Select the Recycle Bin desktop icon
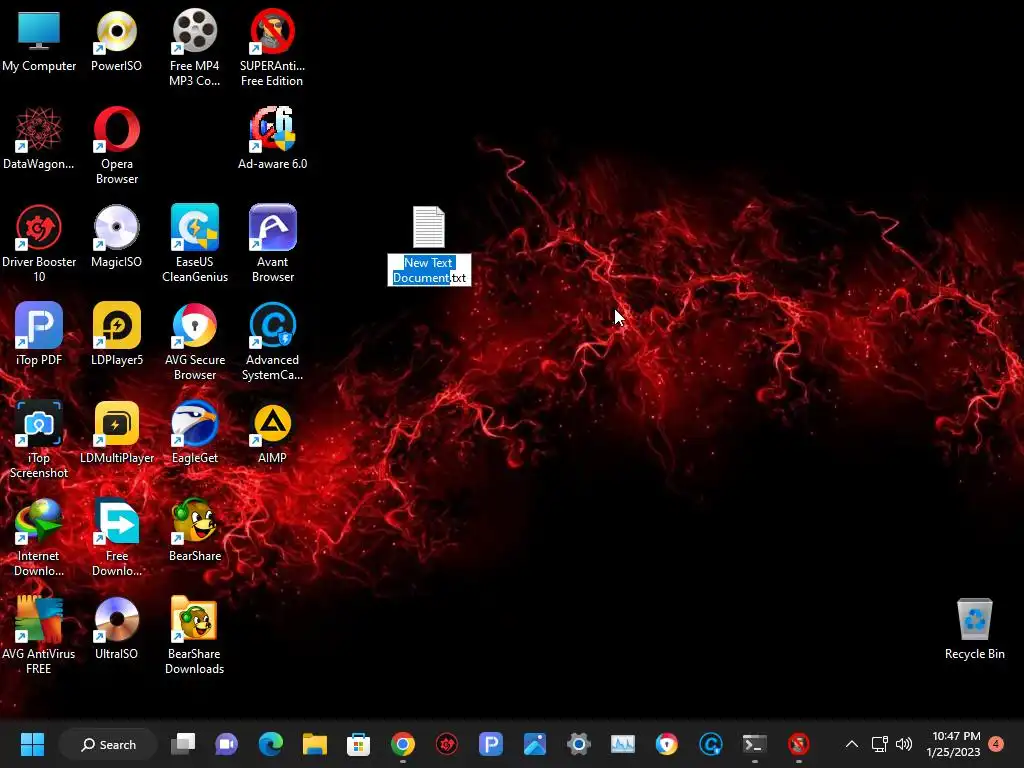The height and width of the screenshot is (768, 1024). click(x=974, y=629)
